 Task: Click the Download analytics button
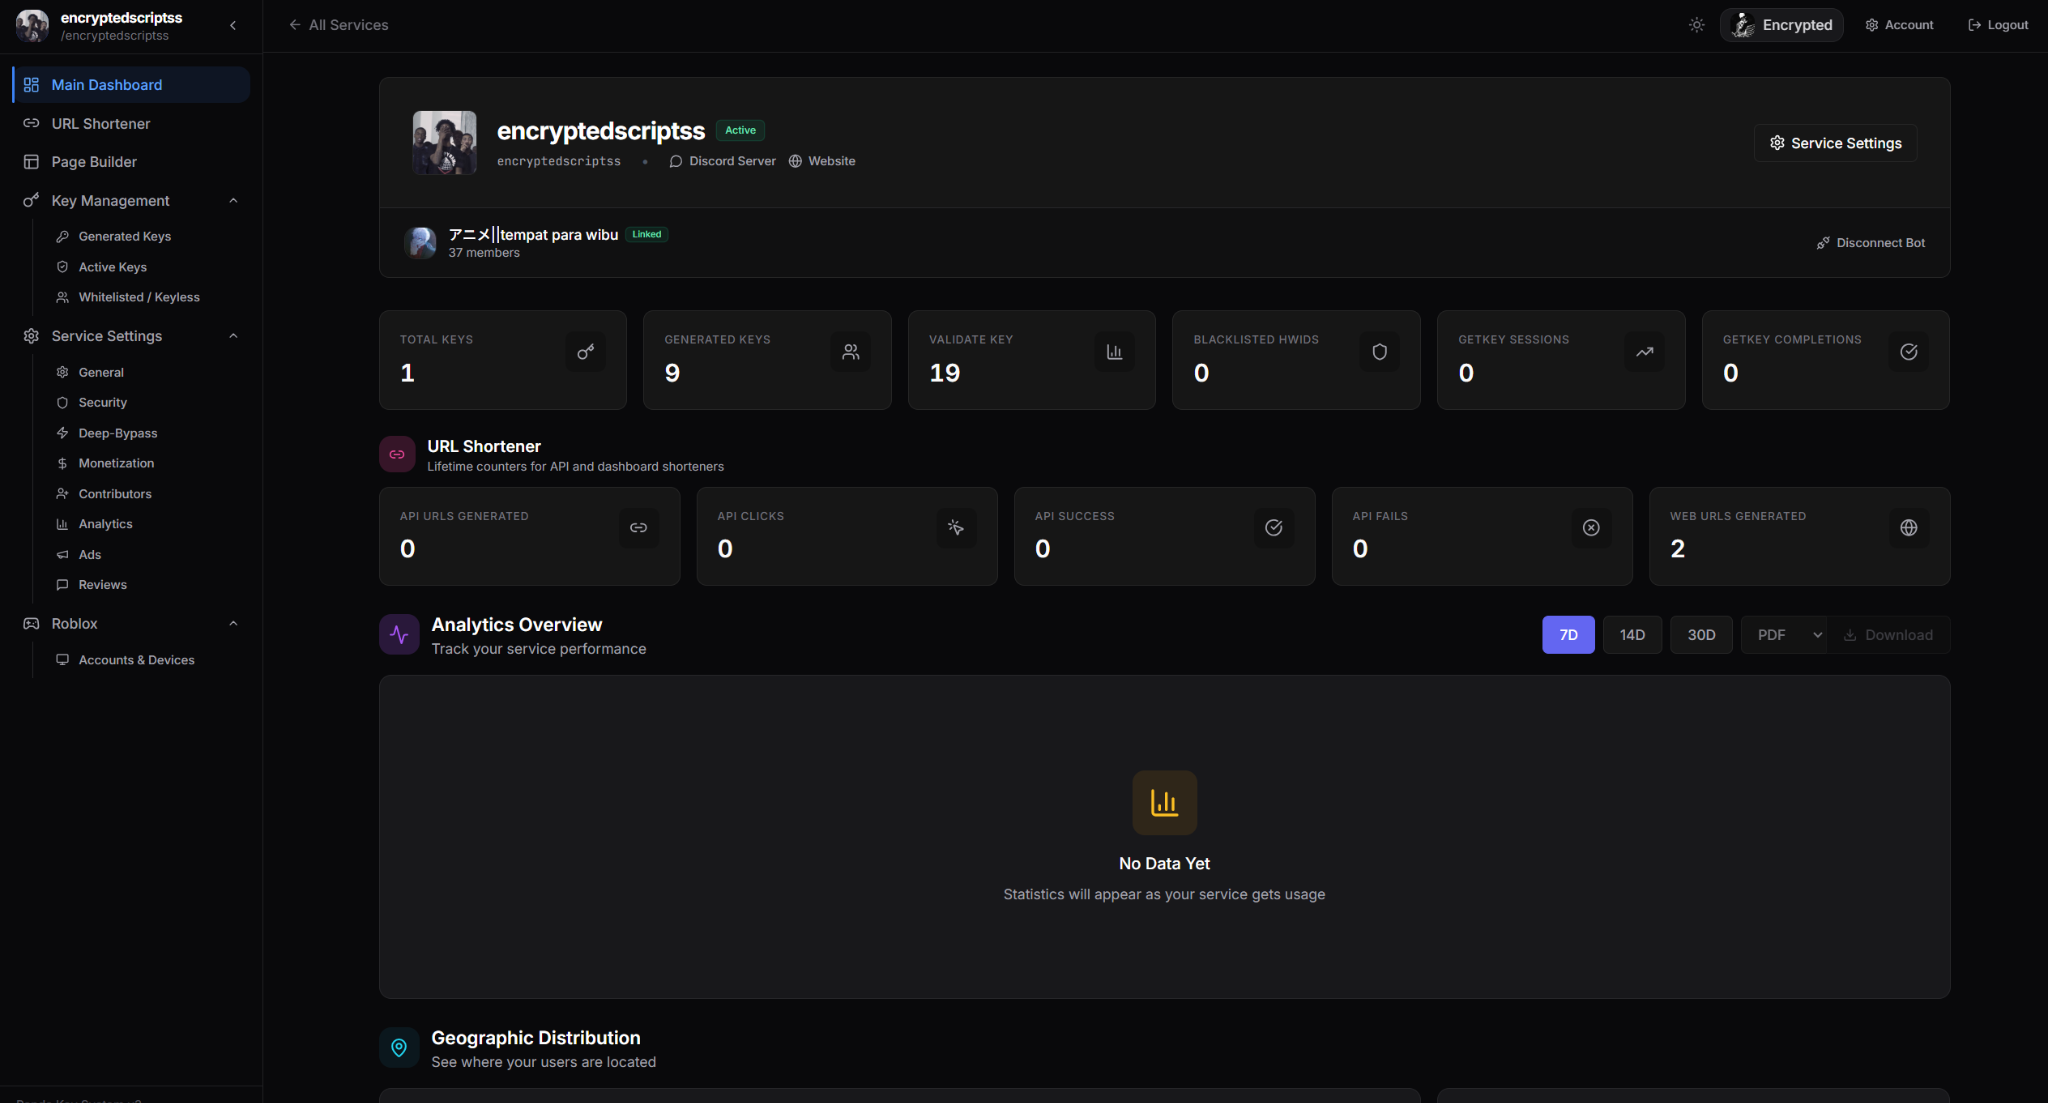pos(1889,635)
